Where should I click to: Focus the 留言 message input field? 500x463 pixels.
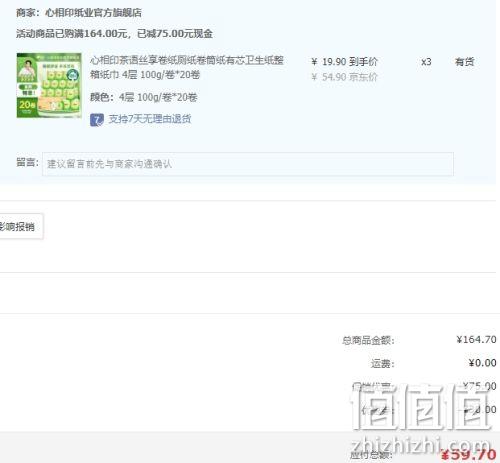(x=248, y=164)
